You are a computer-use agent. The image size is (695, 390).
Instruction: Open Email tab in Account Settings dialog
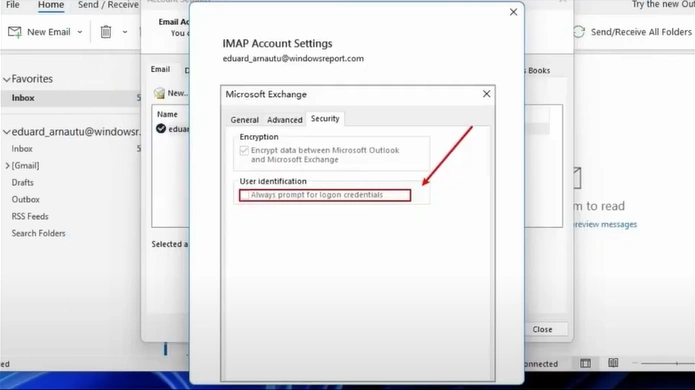(160, 69)
